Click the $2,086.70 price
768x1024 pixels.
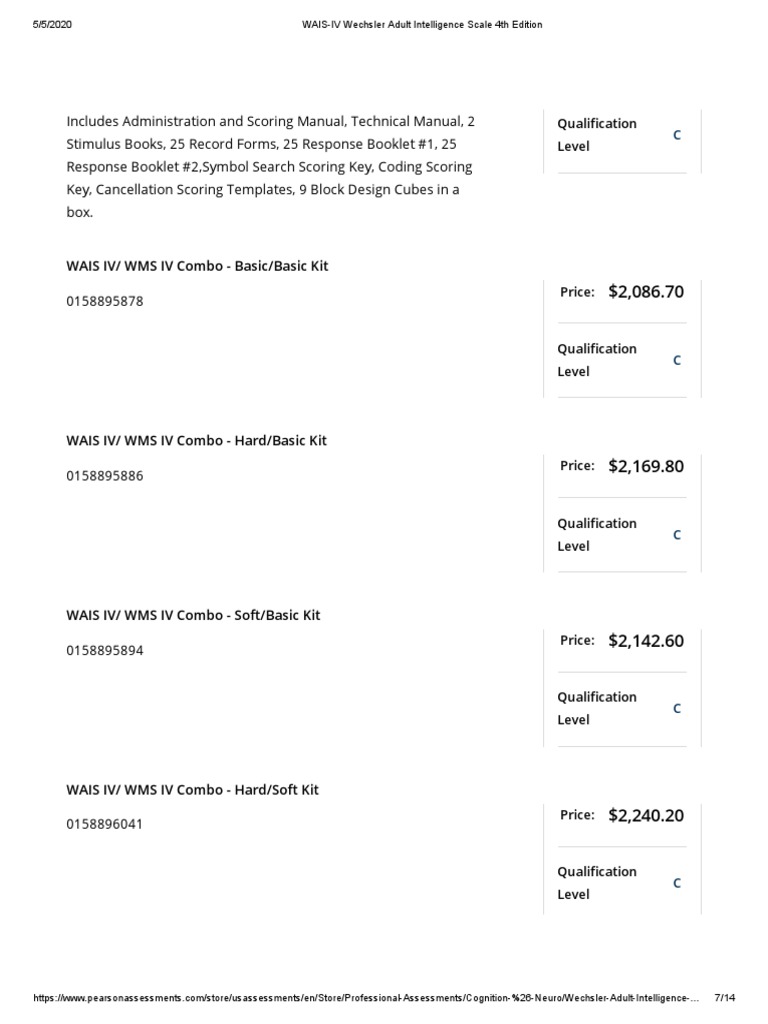pos(646,292)
